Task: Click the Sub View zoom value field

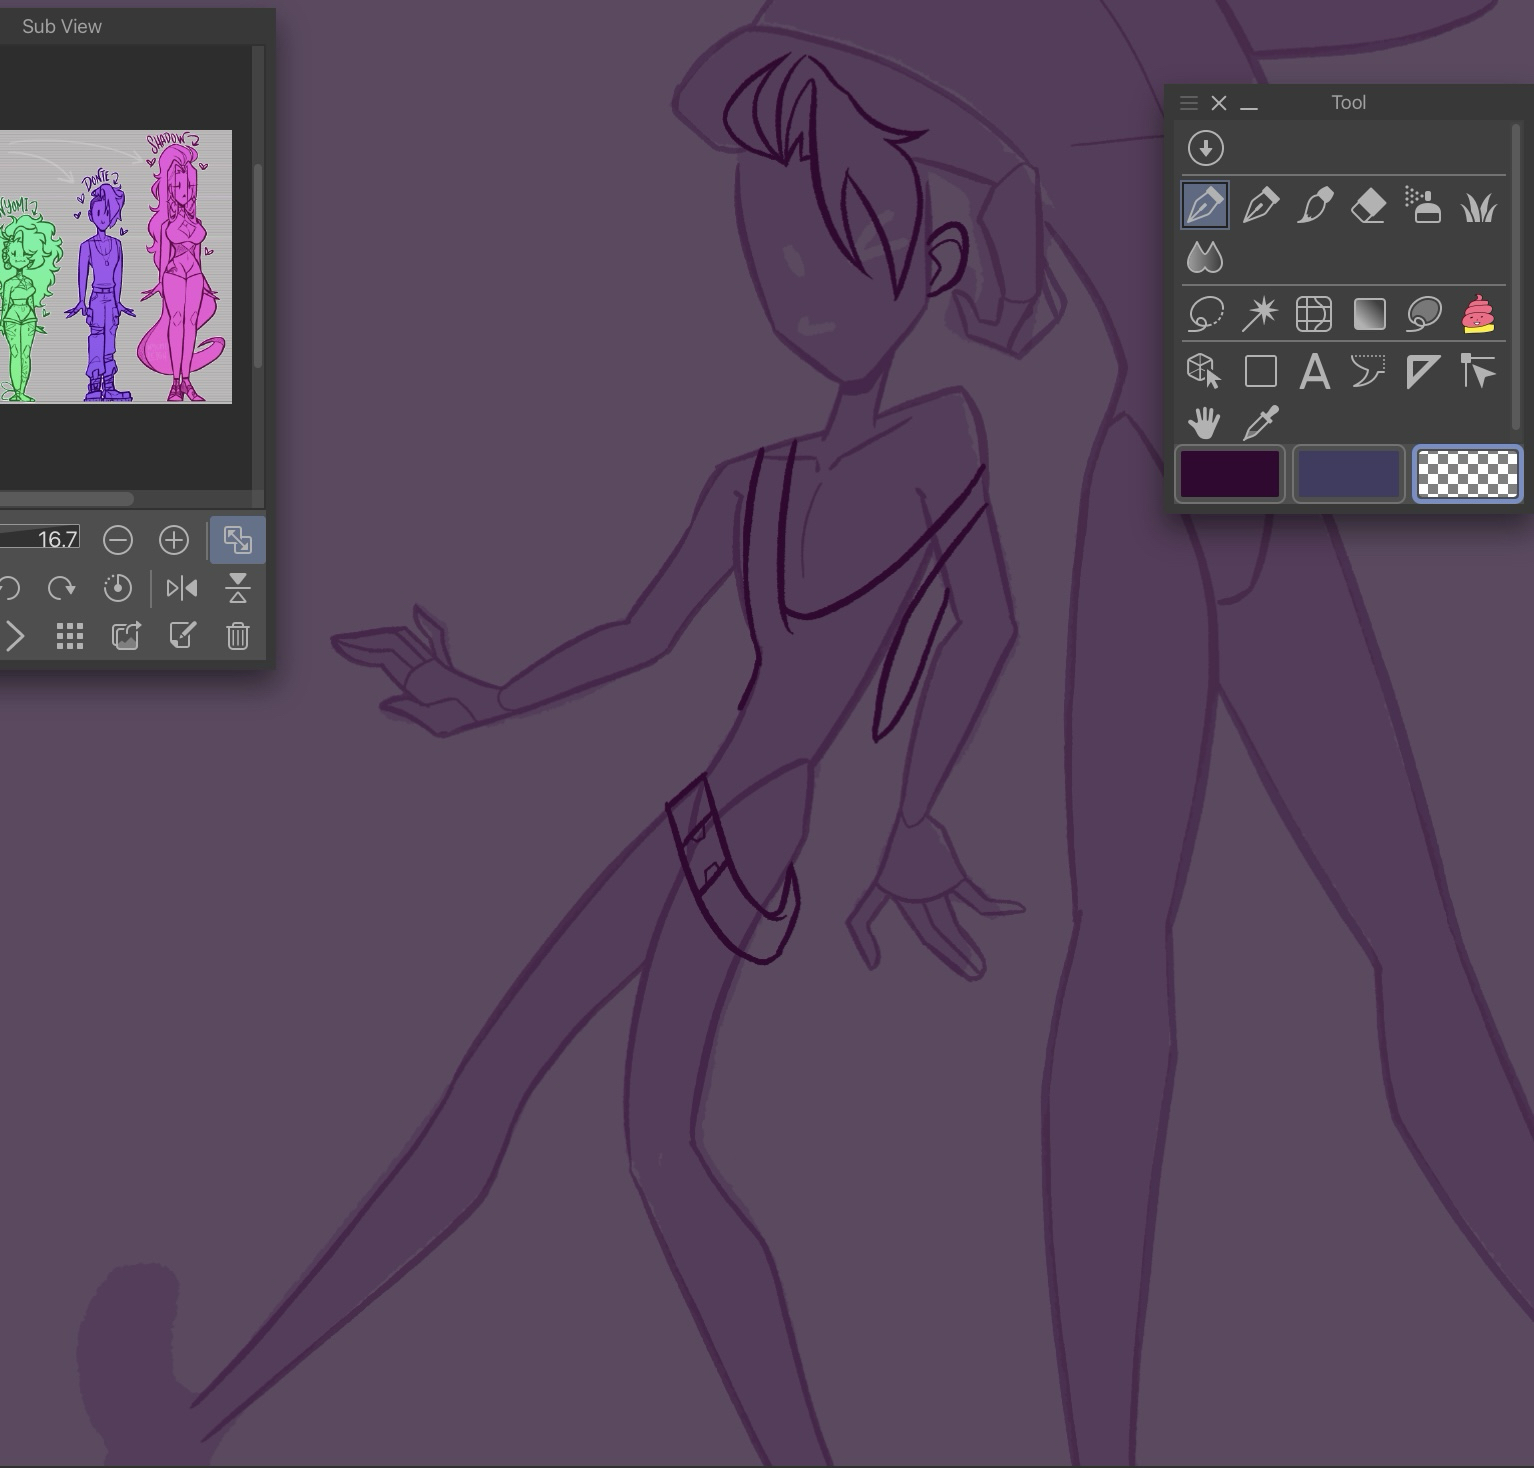Action: 40,540
